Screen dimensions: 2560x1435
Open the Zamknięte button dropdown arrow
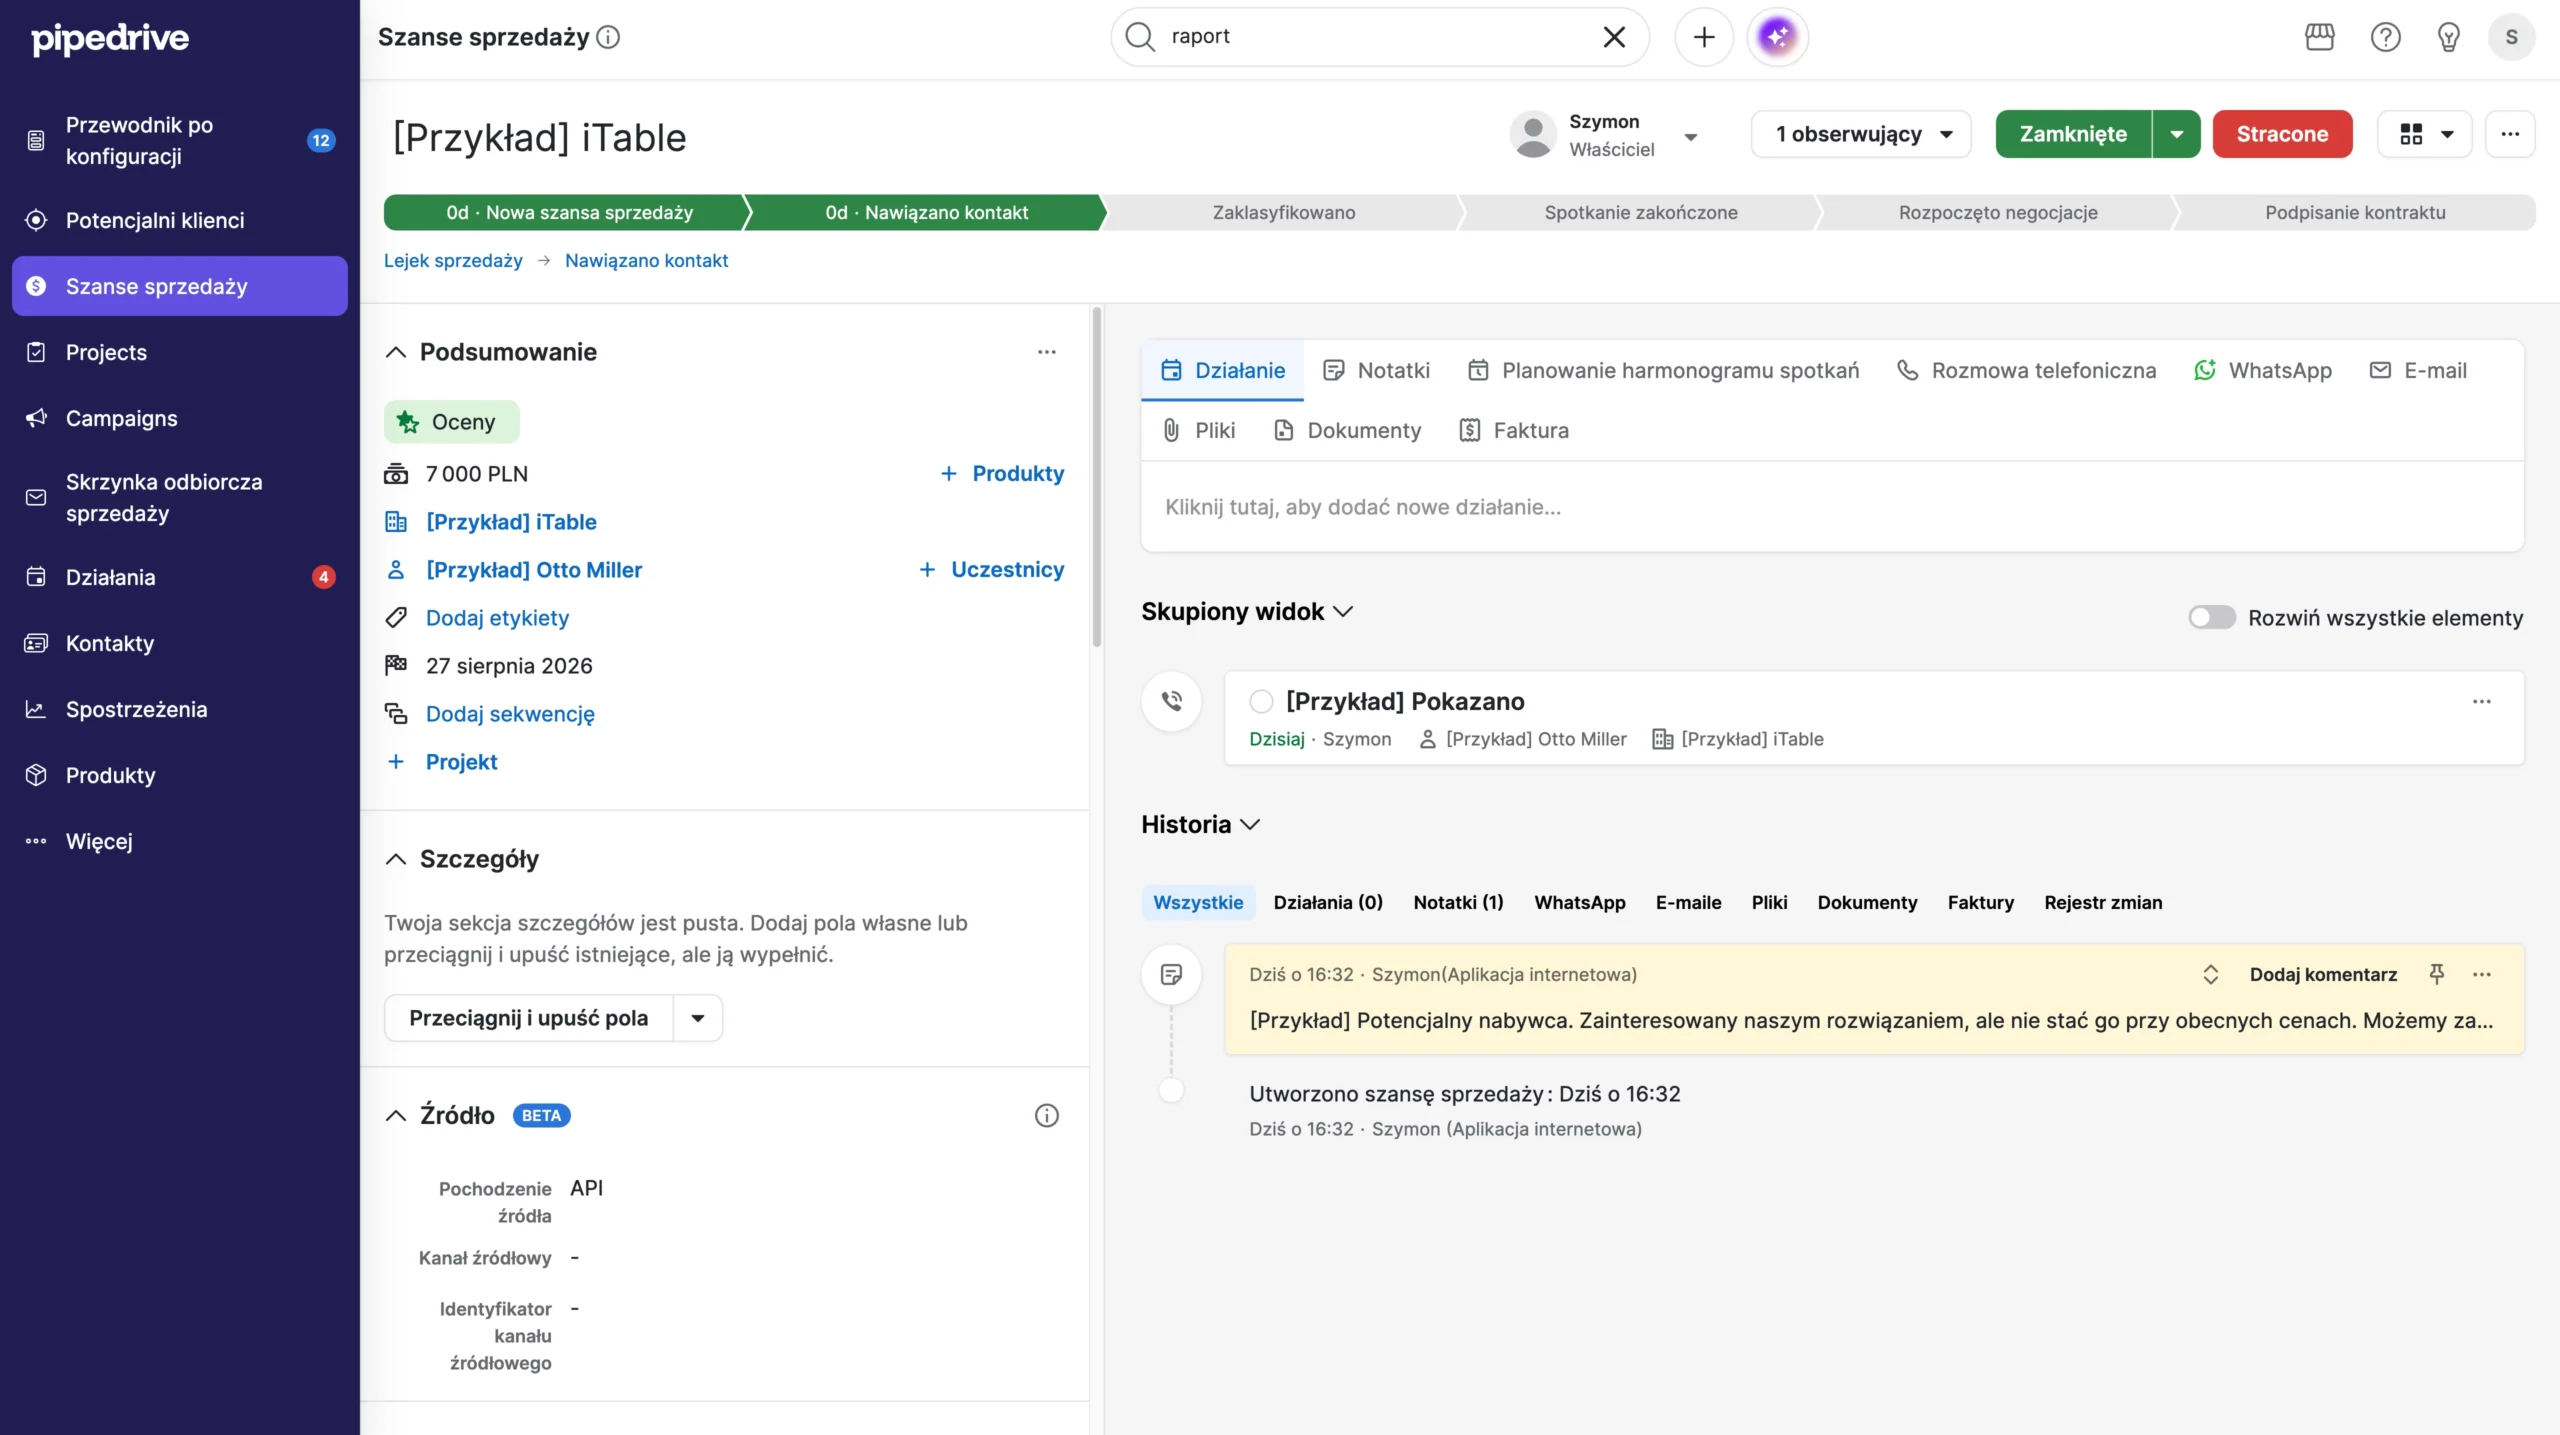coord(2176,134)
